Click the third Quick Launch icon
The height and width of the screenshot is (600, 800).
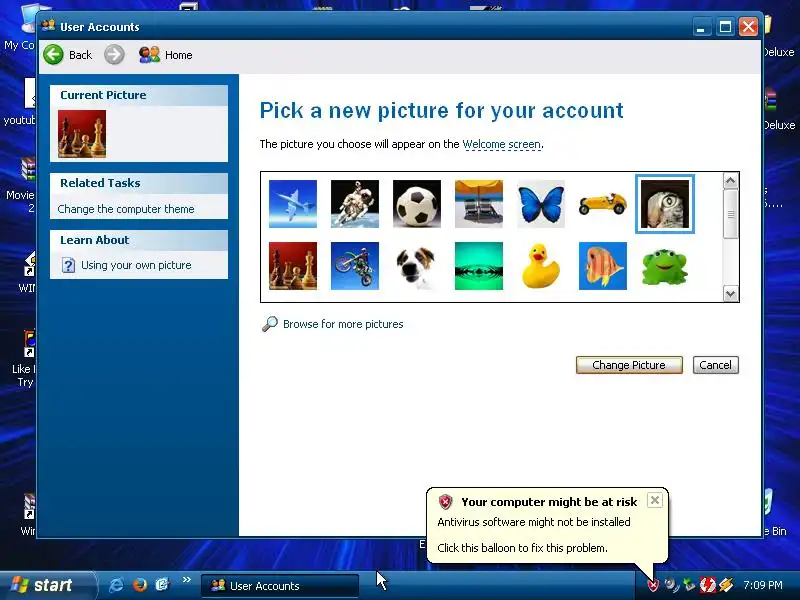pos(162,585)
